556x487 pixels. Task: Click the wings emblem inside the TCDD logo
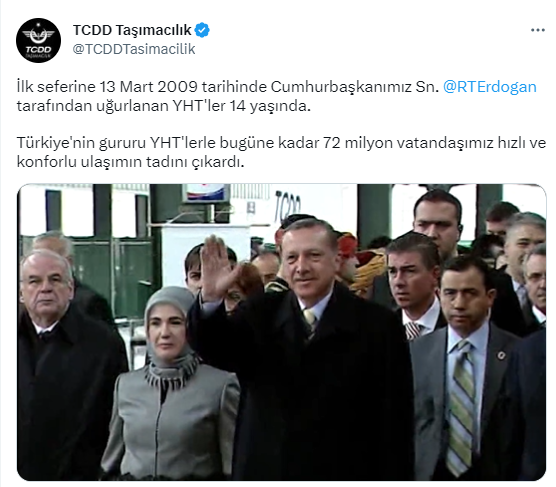tap(38, 34)
